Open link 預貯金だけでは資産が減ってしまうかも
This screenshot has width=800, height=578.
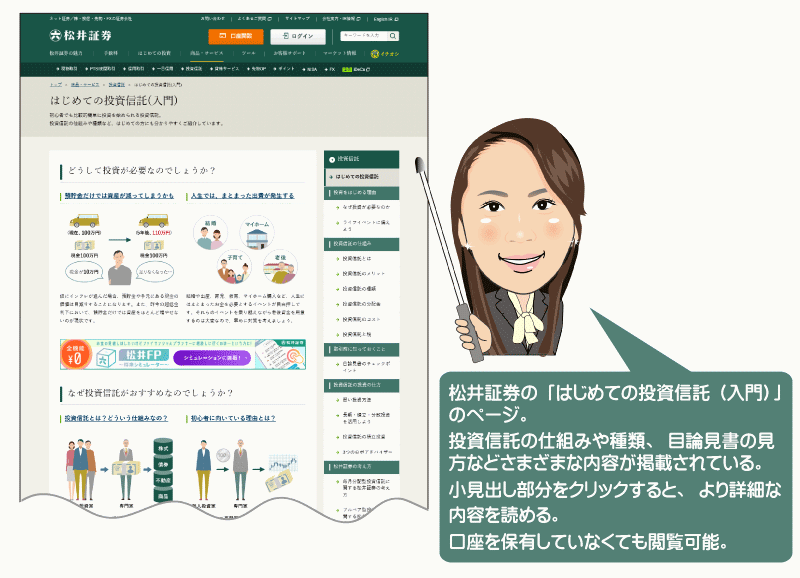(x=118, y=195)
